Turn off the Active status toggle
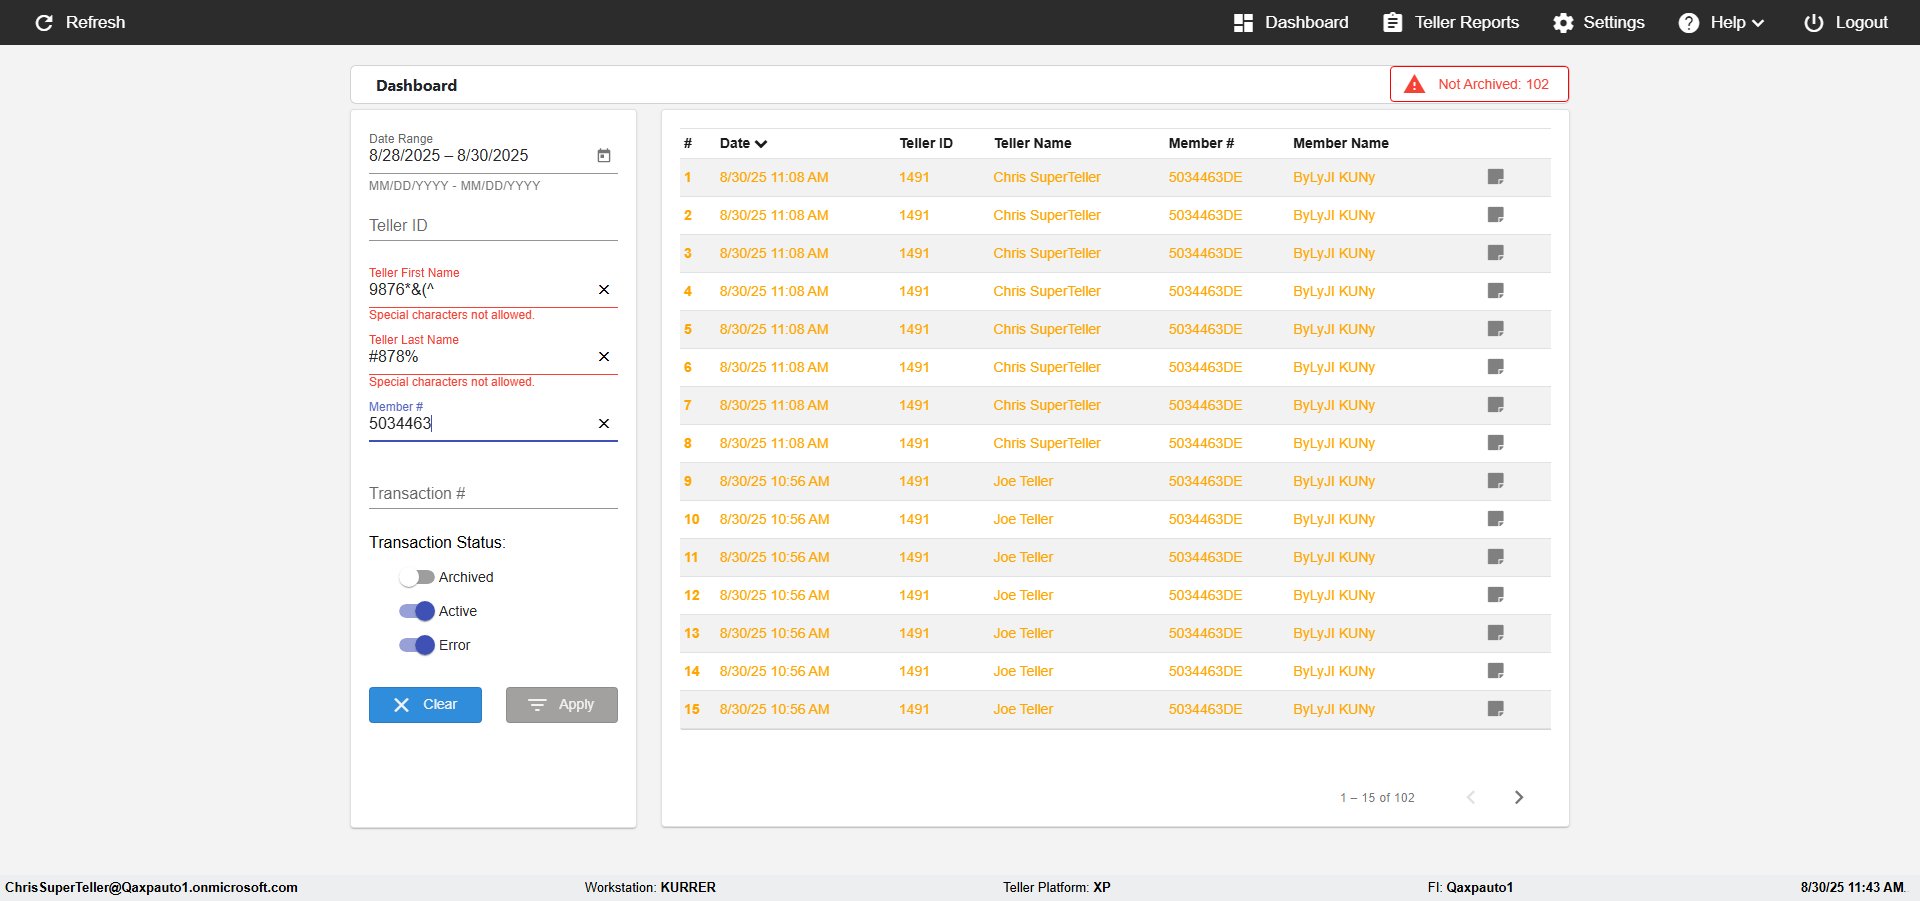The height and width of the screenshot is (901, 1920). tap(416, 611)
